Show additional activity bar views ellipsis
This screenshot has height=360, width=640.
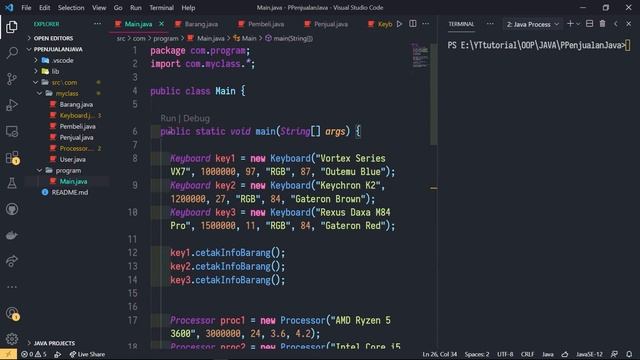coord(12,287)
